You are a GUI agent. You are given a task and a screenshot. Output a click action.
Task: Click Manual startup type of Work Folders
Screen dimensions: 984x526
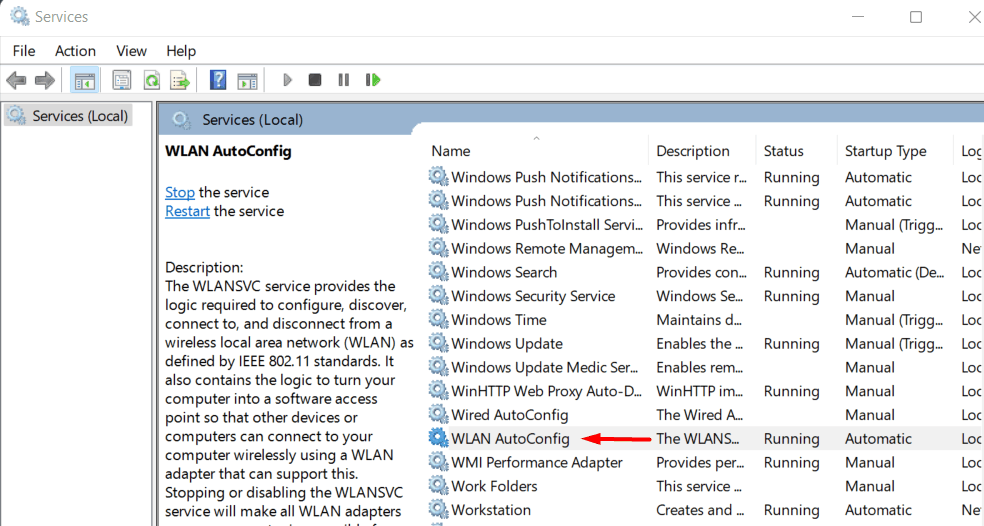(869, 486)
